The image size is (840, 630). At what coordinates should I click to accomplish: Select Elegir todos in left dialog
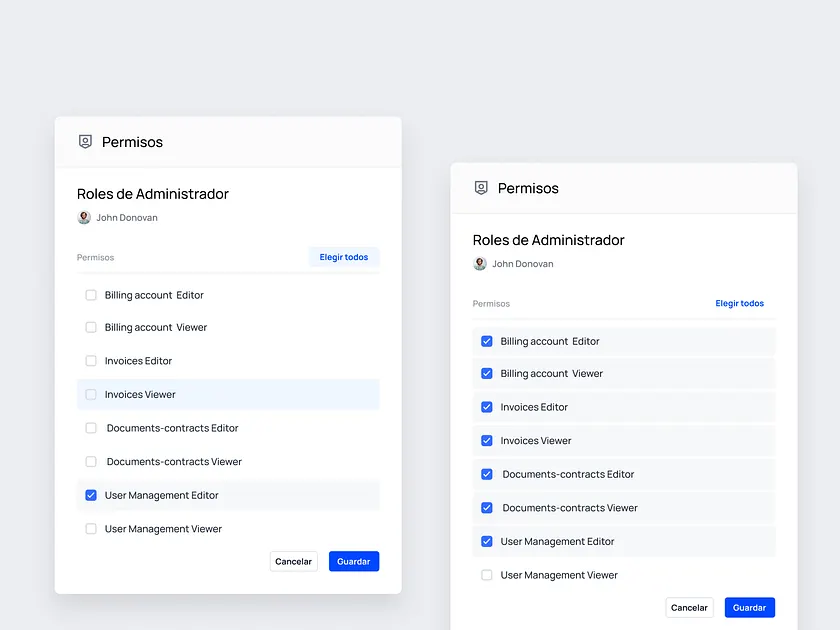tap(343, 257)
